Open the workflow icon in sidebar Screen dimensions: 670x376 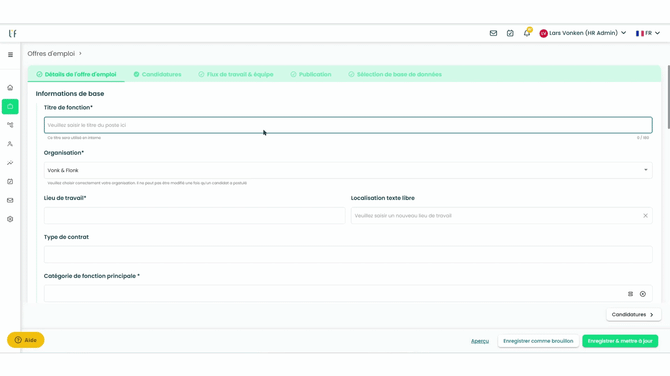10,125
